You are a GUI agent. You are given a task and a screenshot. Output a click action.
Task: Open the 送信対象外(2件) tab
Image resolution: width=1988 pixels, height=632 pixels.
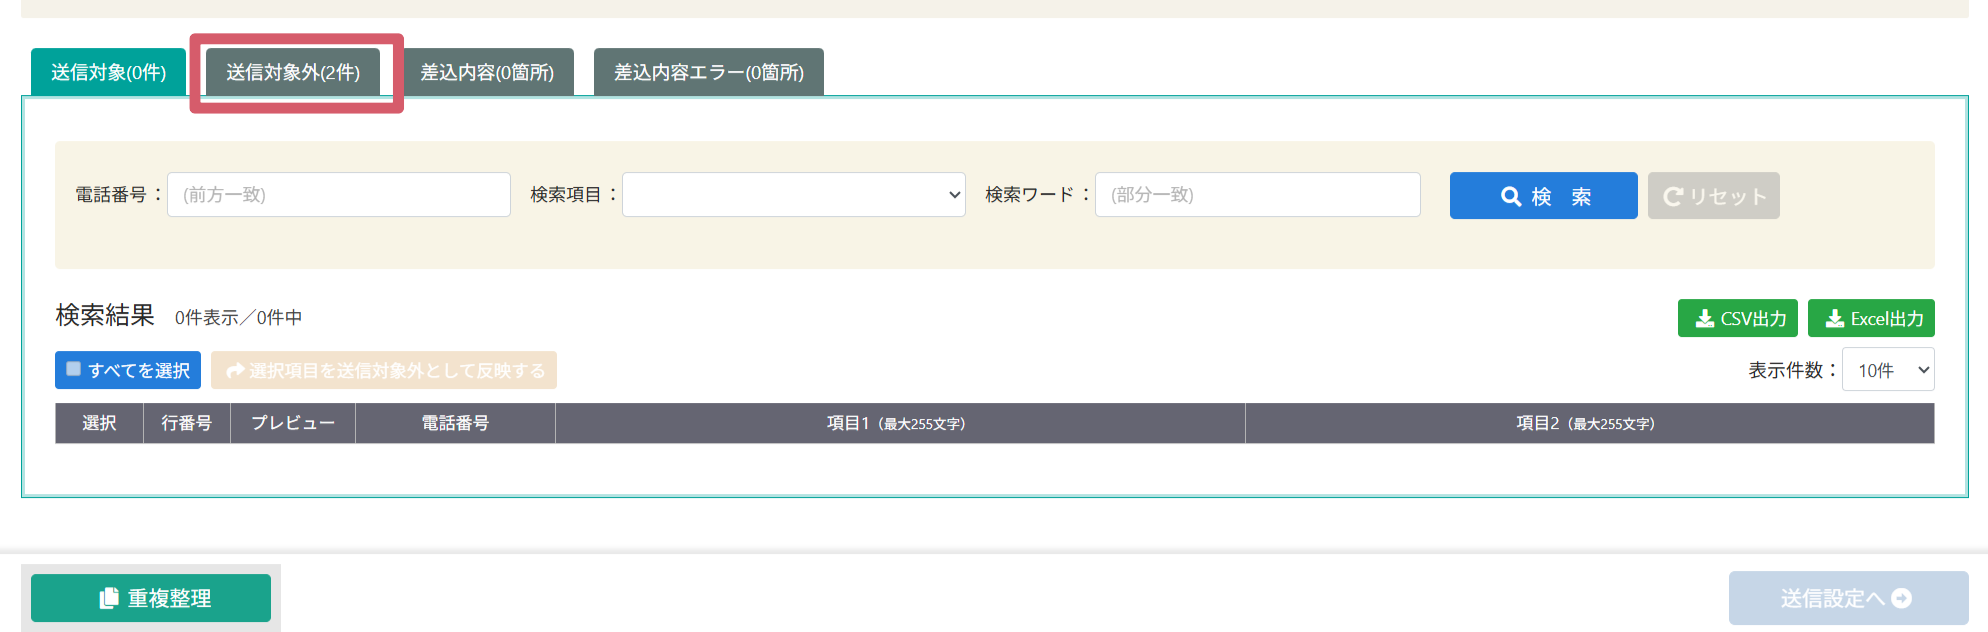(x=293, y=72)
